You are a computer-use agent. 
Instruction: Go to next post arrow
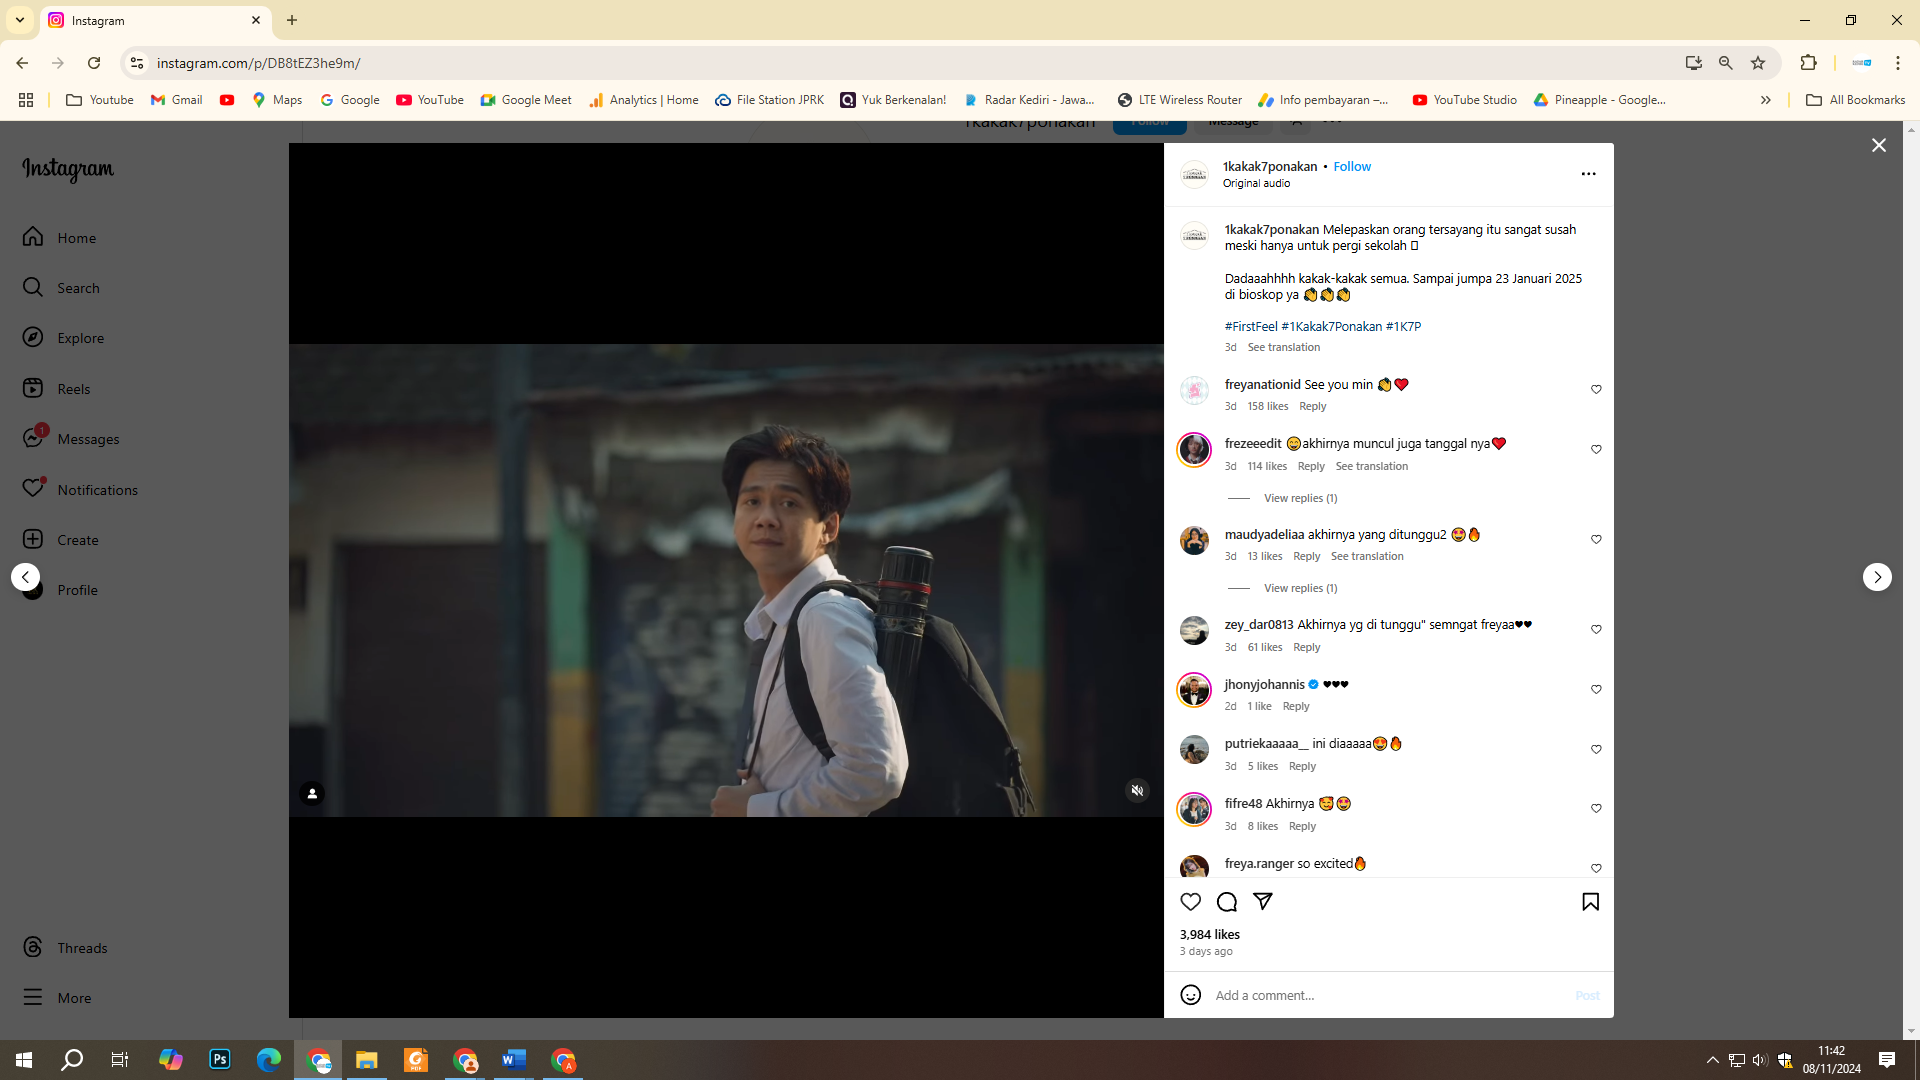[x=1877, y=577]
